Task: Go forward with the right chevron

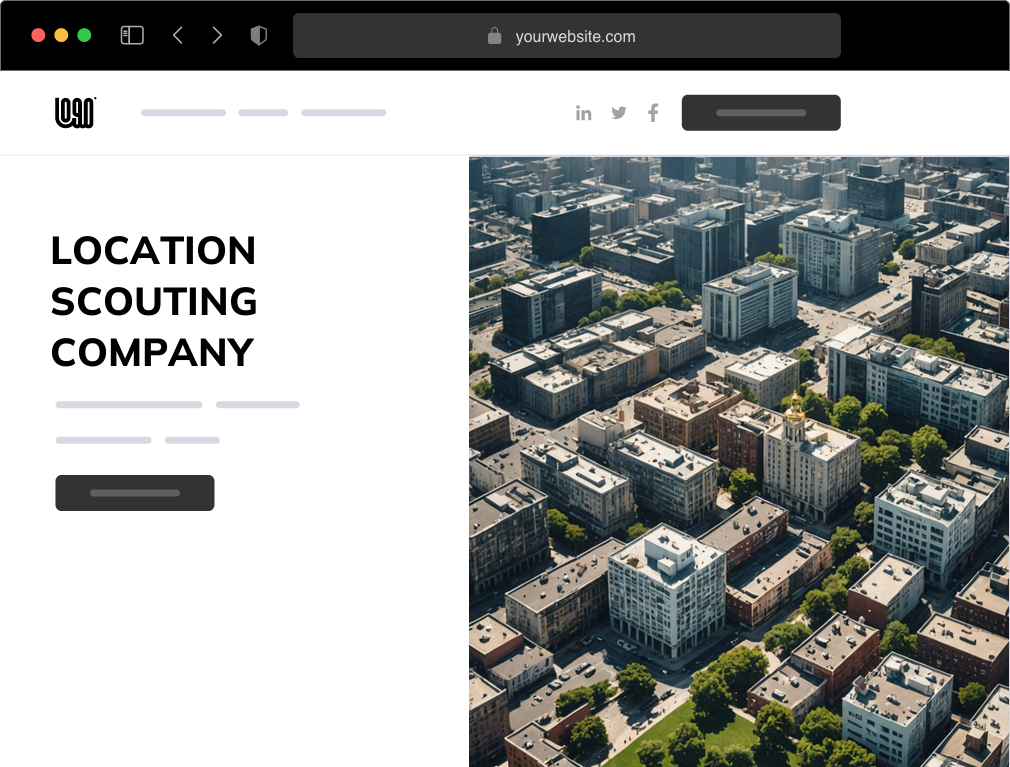Action: [x=217, y=35]
